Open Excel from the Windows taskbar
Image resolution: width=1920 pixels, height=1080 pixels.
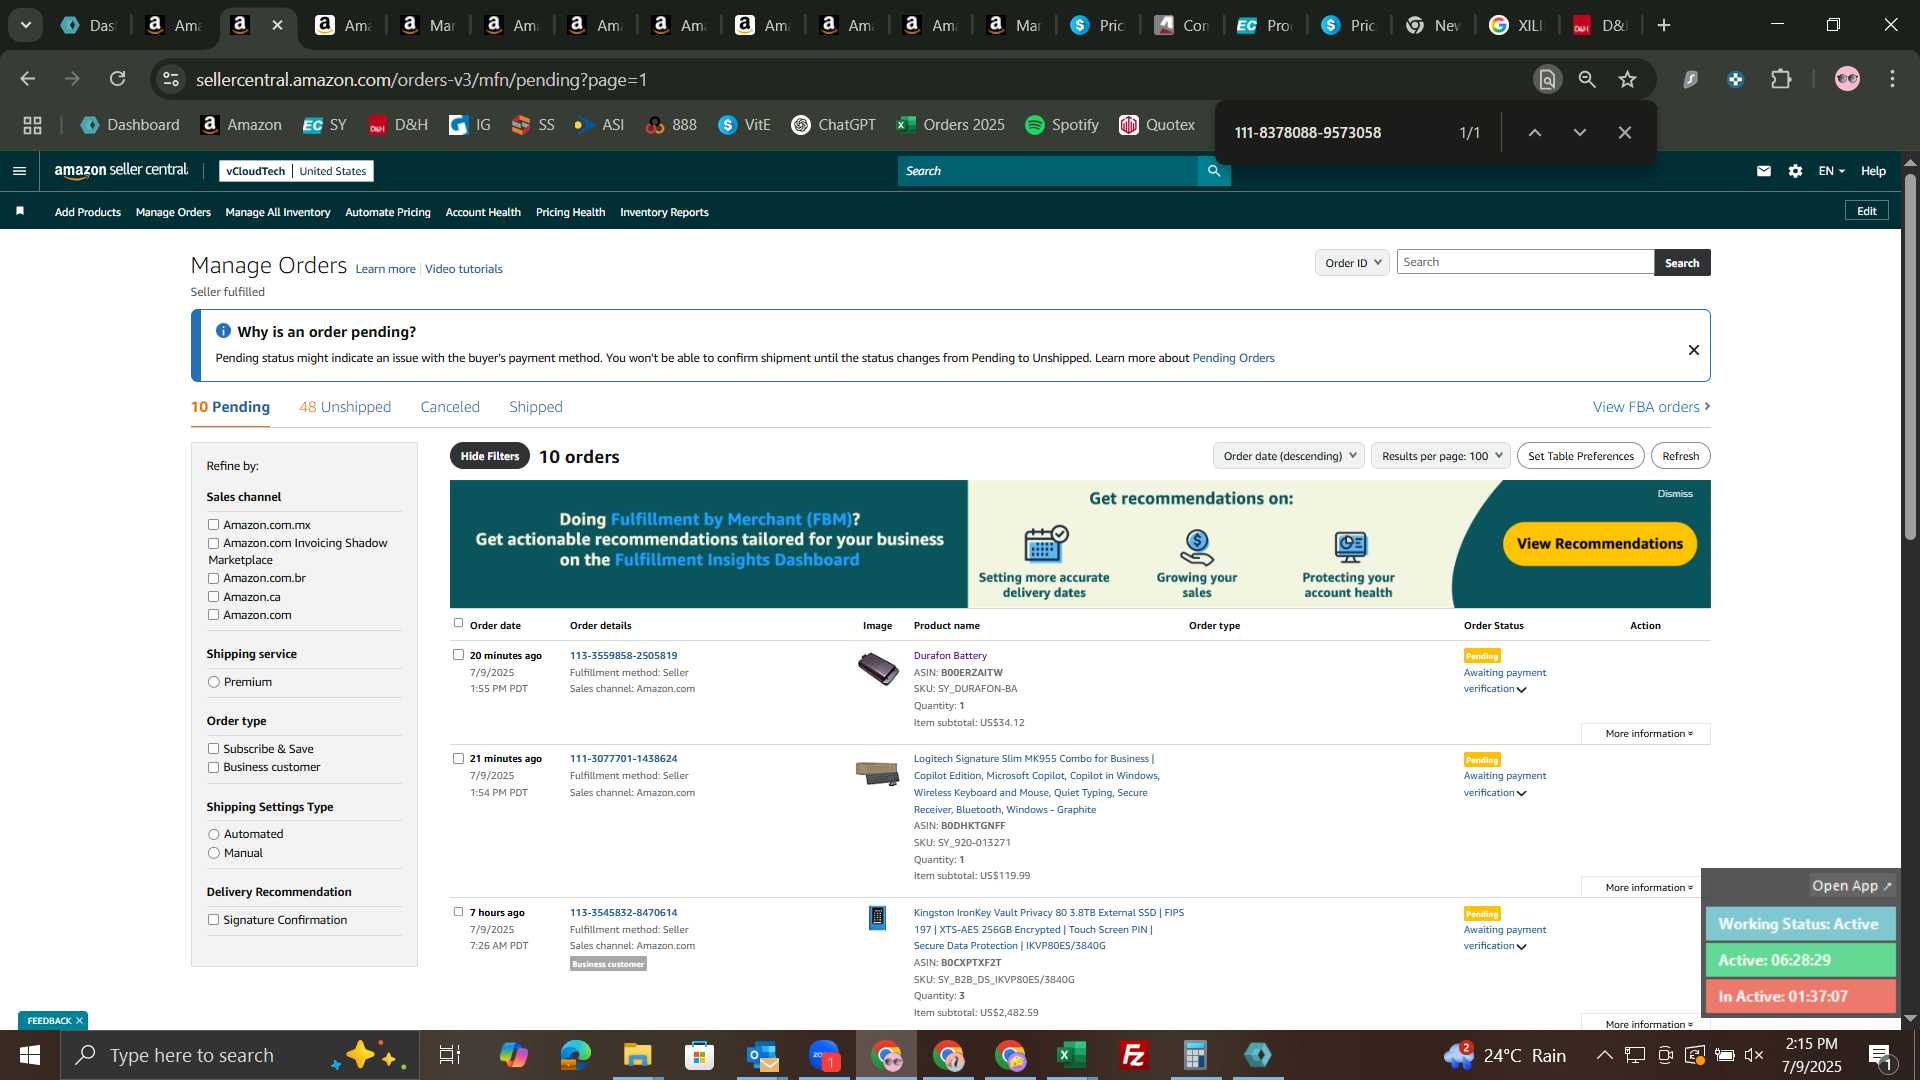(1071, 1055)
